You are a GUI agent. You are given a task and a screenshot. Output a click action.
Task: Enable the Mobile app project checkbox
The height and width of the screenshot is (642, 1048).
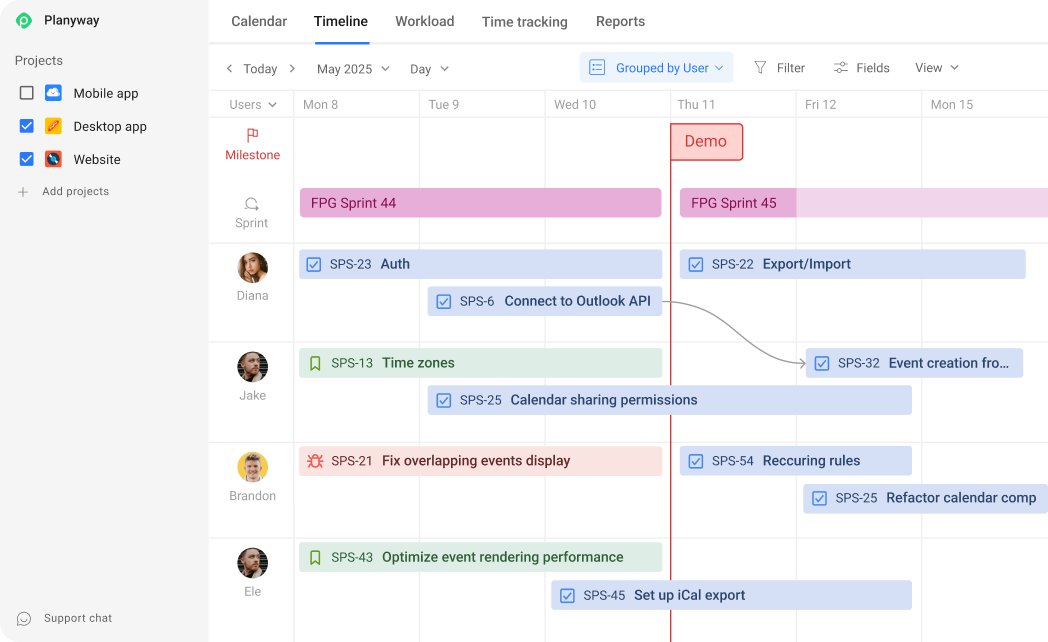tap(26, 92)
